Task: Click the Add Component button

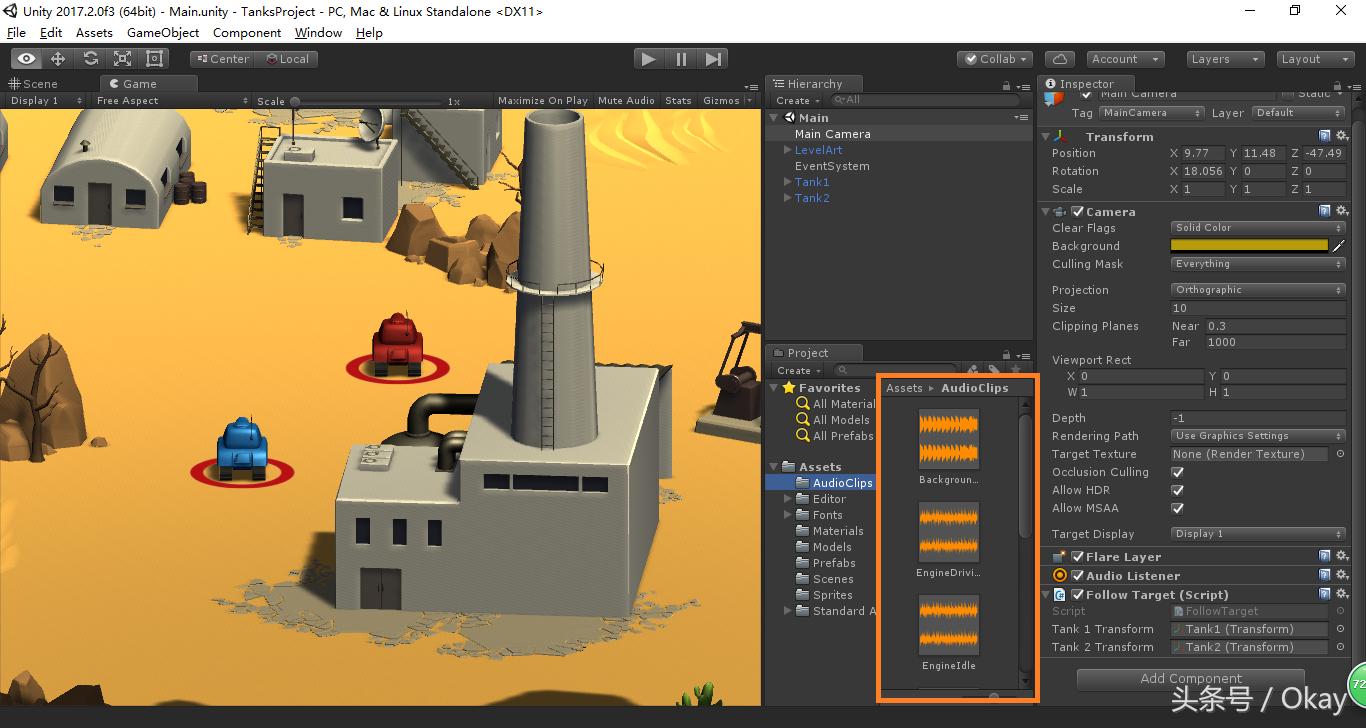Action: (x=1190, y=678)
